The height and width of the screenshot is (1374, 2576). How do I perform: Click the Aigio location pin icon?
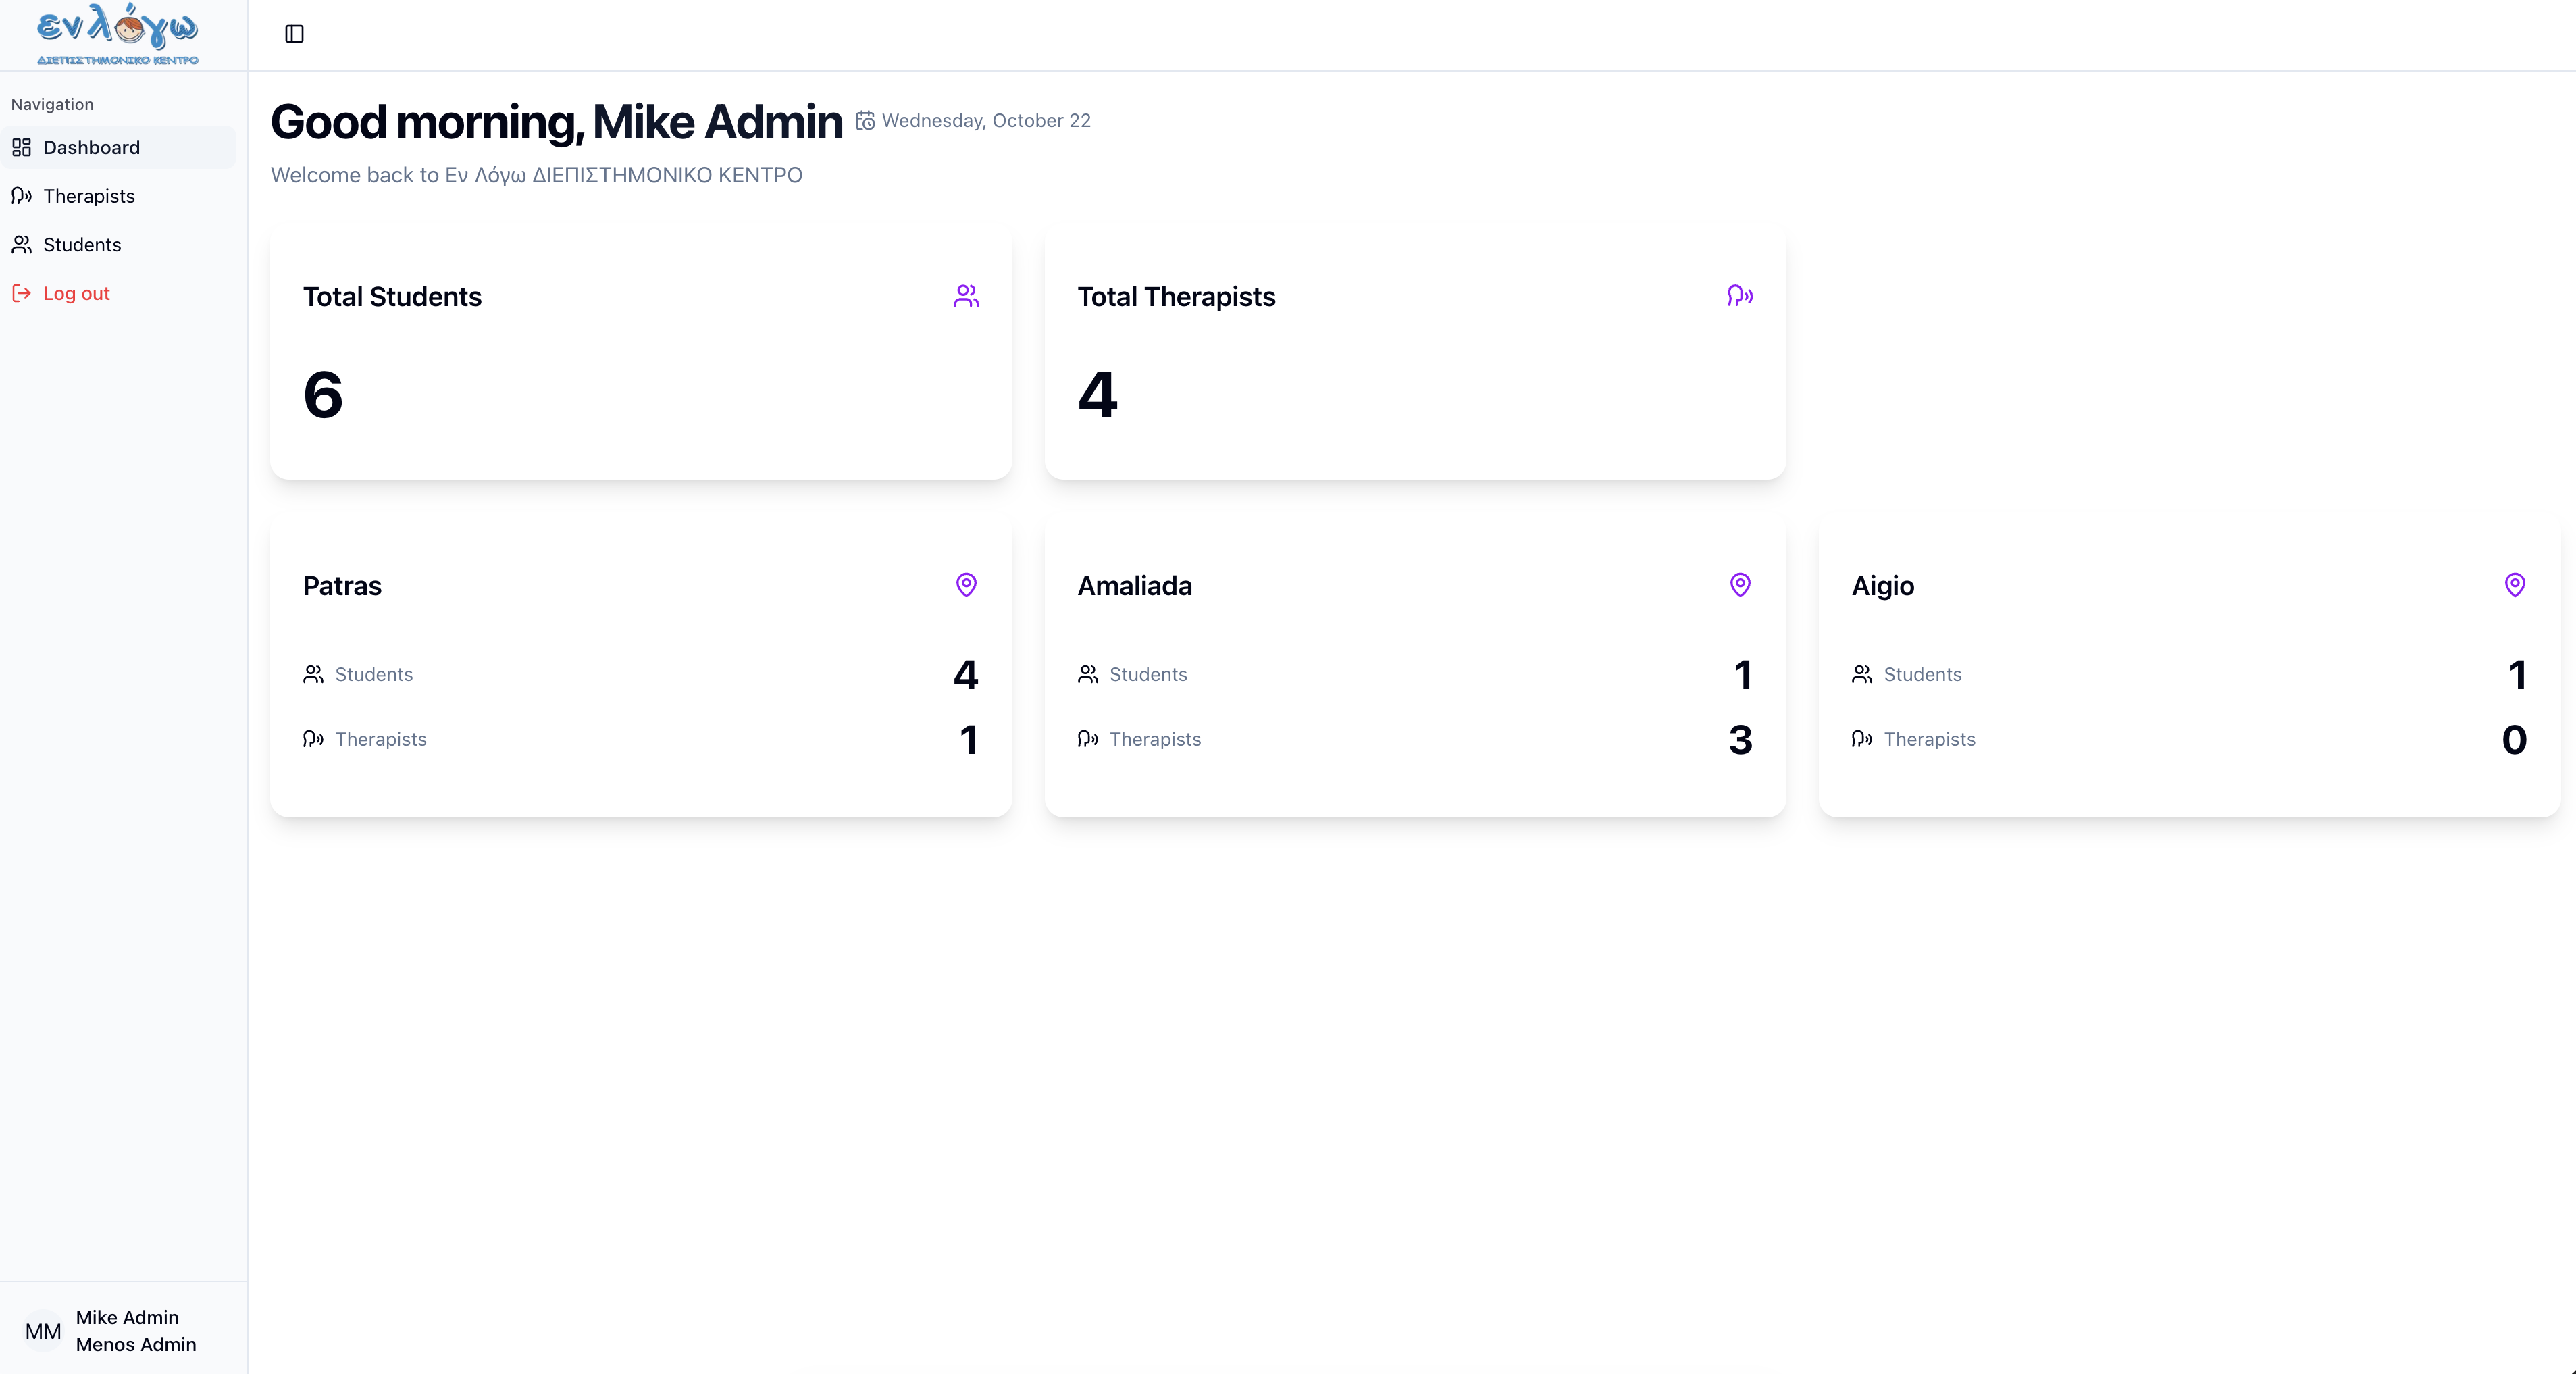tap(2514, 585)
